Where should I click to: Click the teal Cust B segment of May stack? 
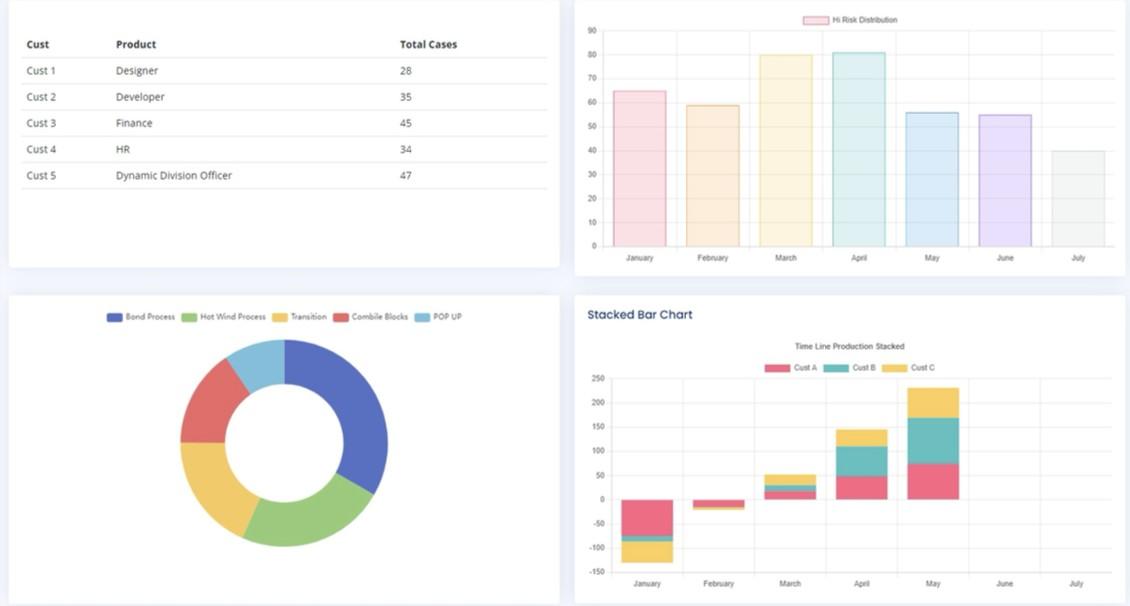pyautogui.click(x=932, y=441)
